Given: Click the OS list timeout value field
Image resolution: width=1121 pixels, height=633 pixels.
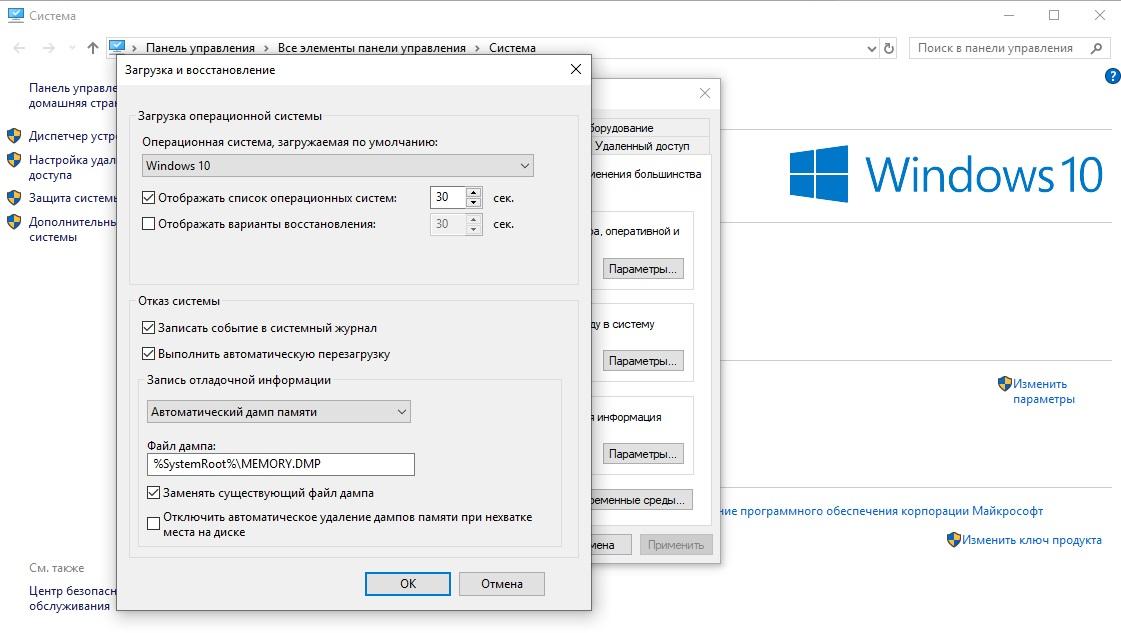Looking at the screenshot, I should [448, 197].
